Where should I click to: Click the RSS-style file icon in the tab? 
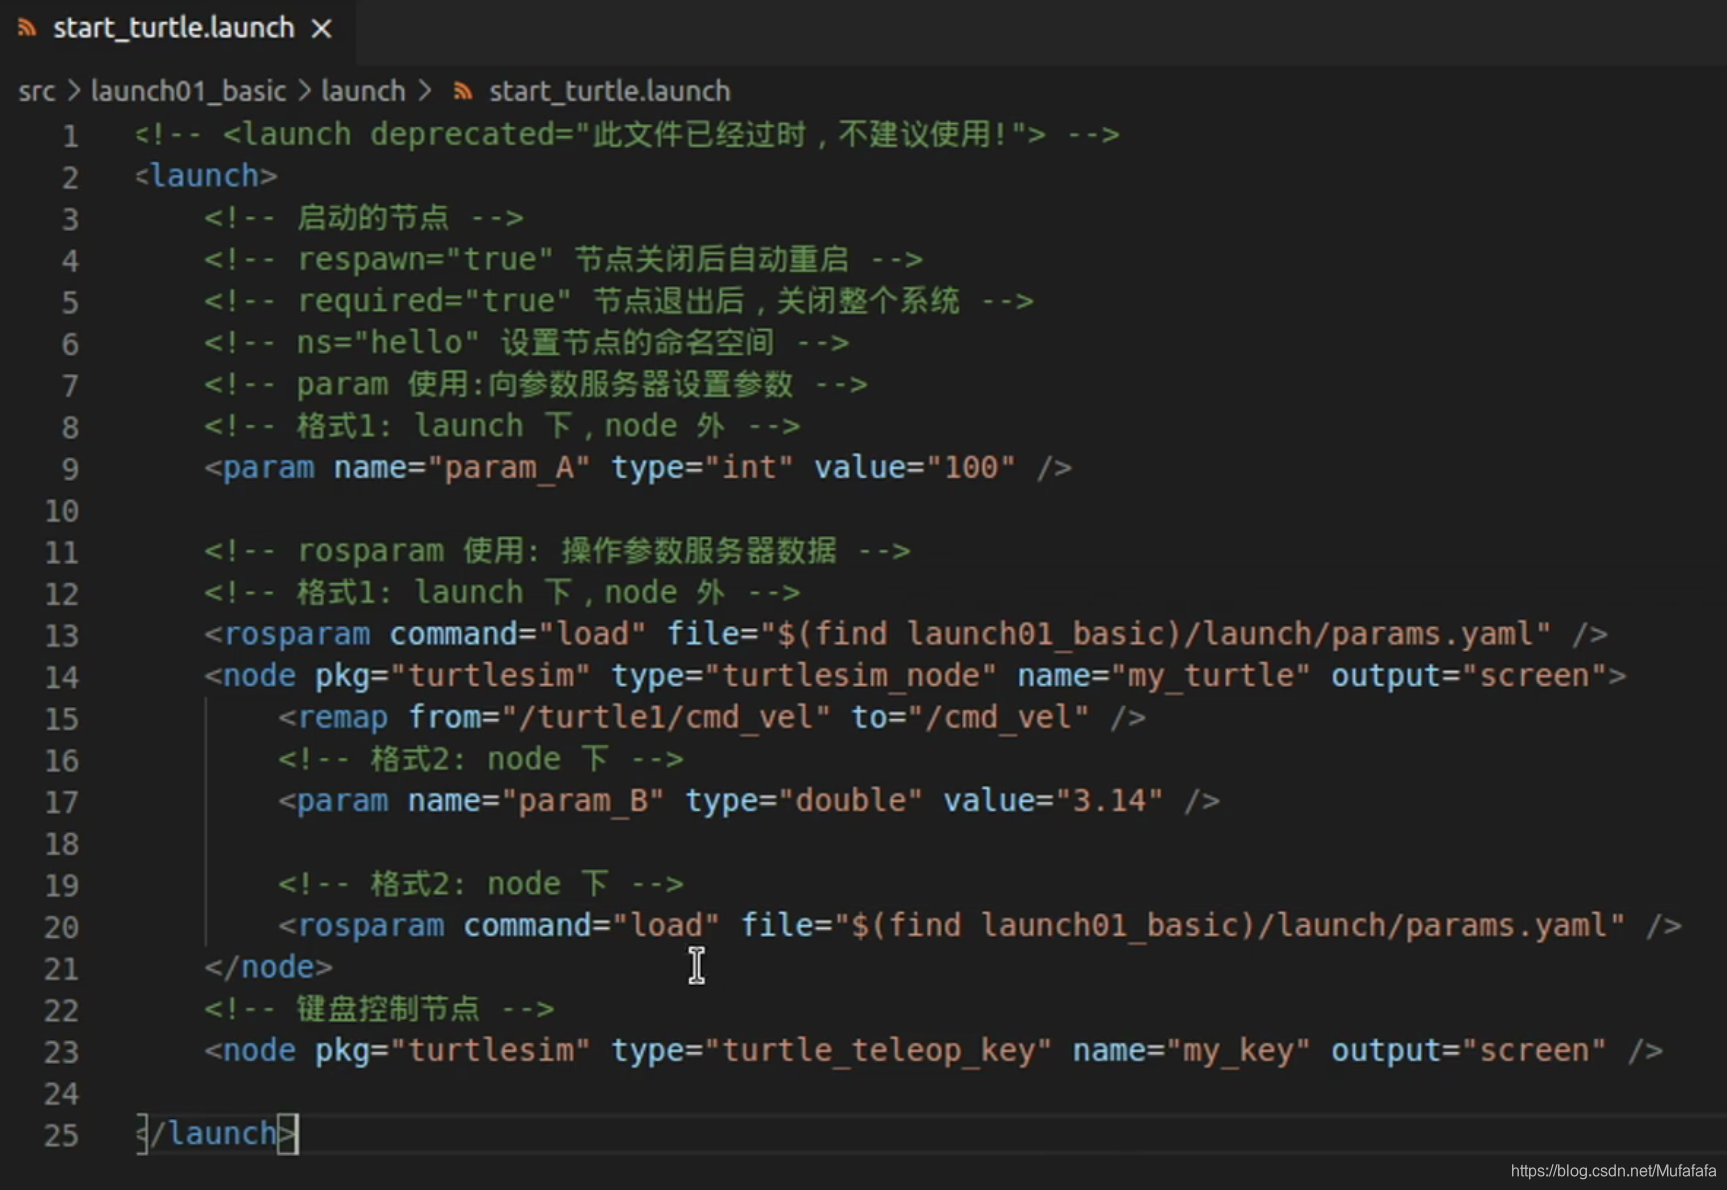[x=27, y=28]
